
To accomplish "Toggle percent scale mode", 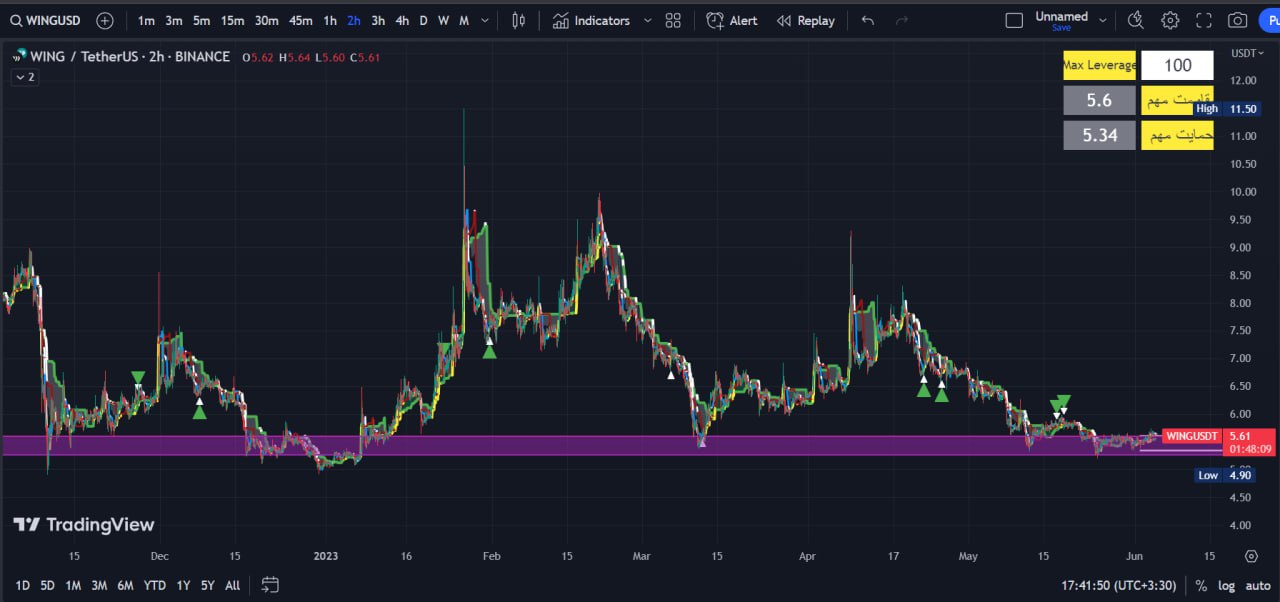I will pos(1201,586).
